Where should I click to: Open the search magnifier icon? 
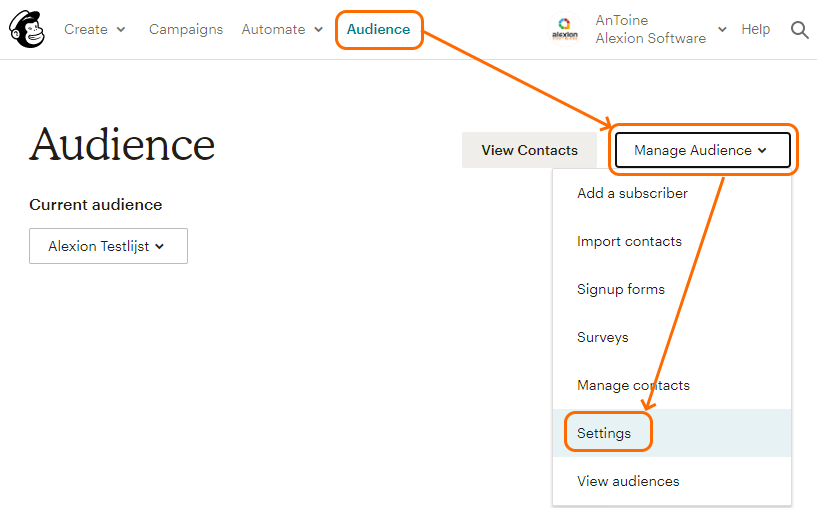[x=799, y=30]
